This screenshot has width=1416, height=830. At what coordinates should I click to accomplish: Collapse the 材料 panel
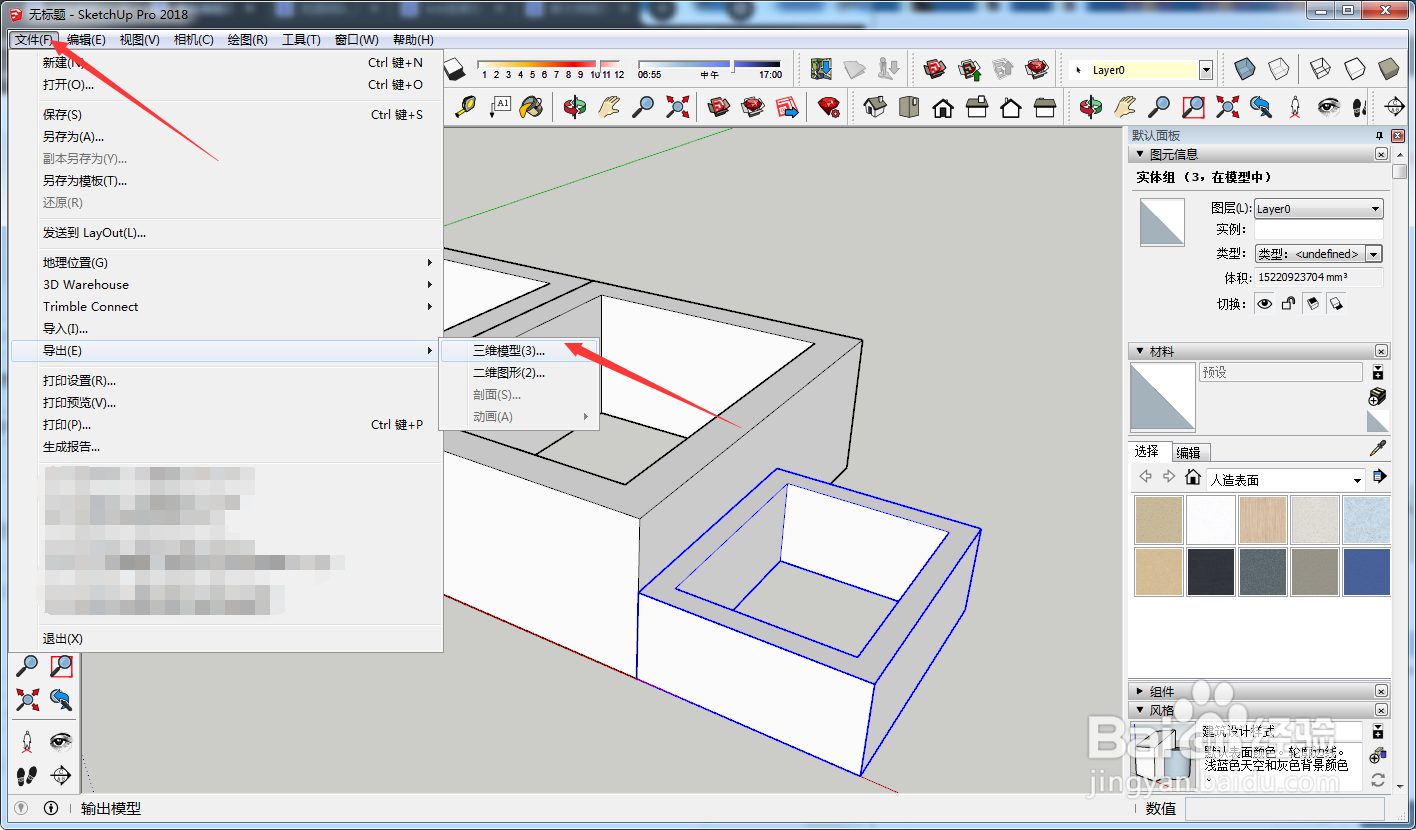[1139, 351]
